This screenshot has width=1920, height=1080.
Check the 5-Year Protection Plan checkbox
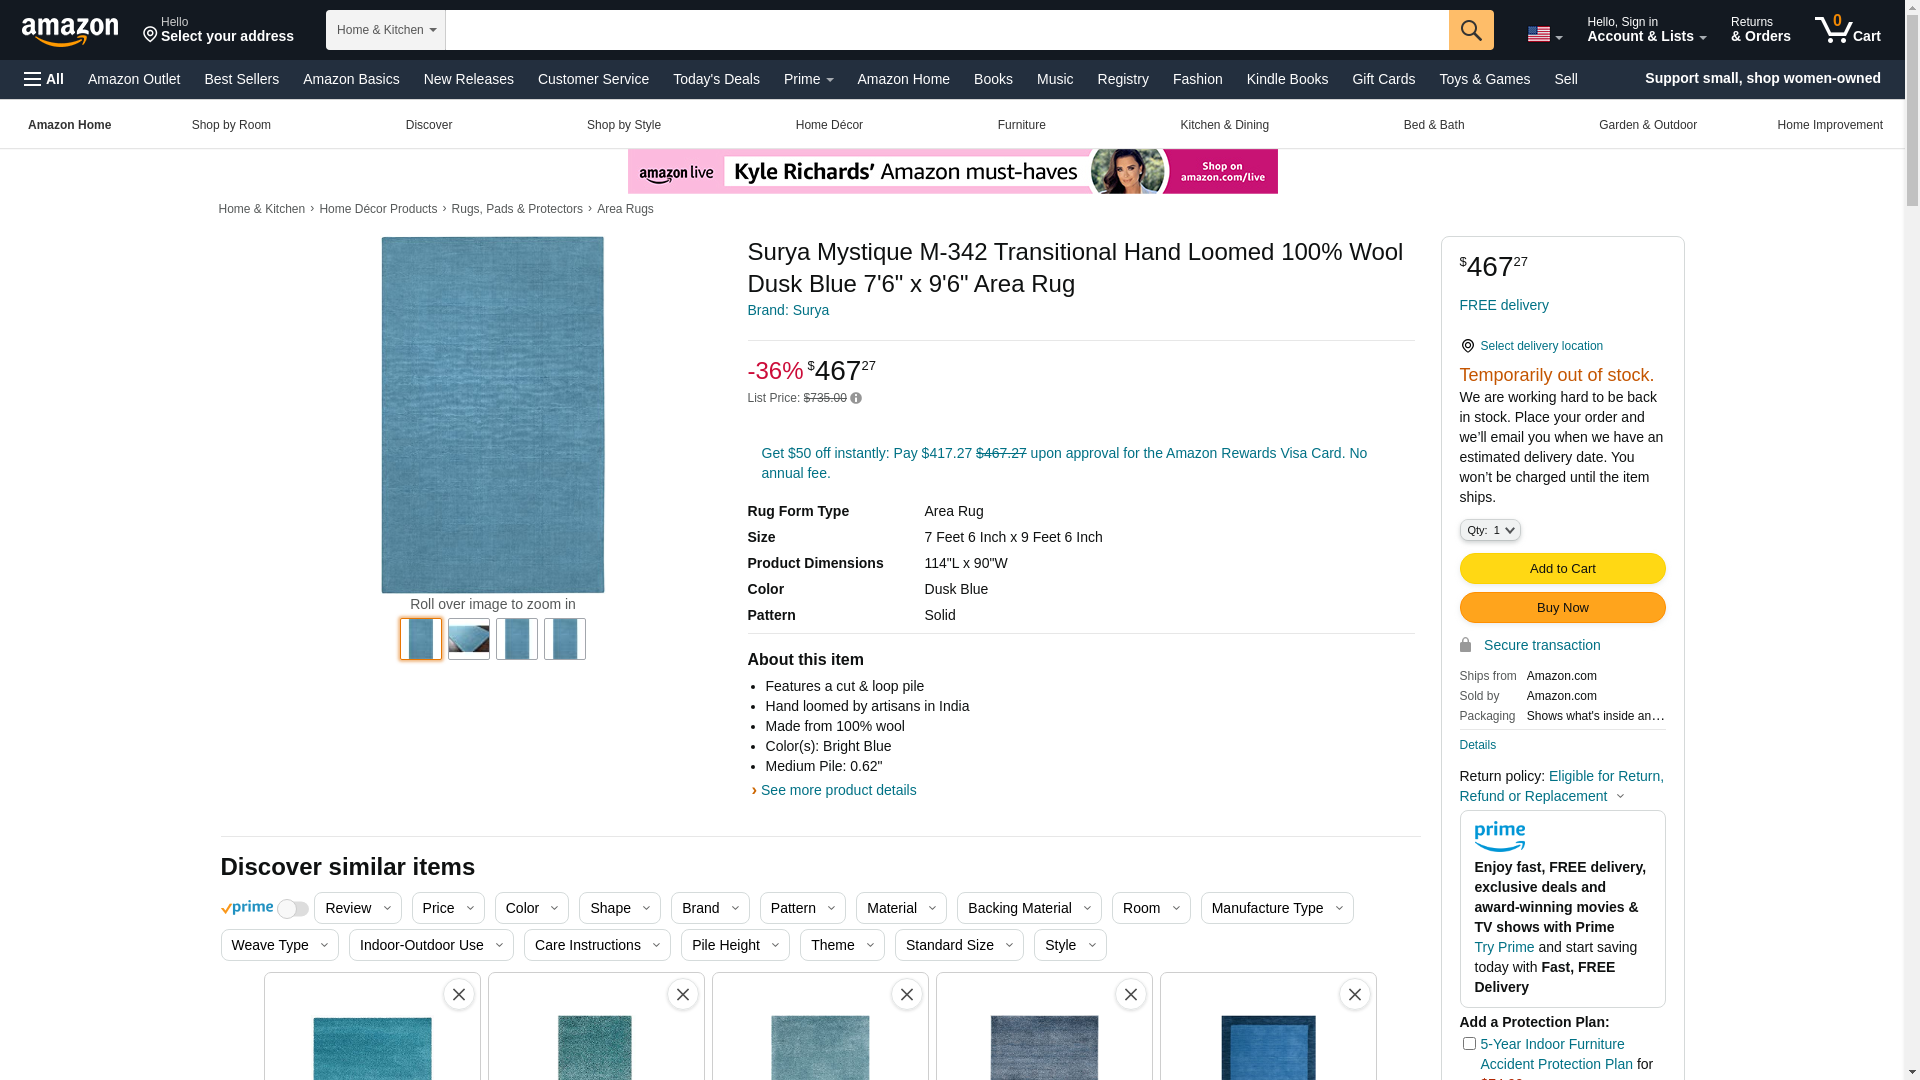[1468, 1044]
